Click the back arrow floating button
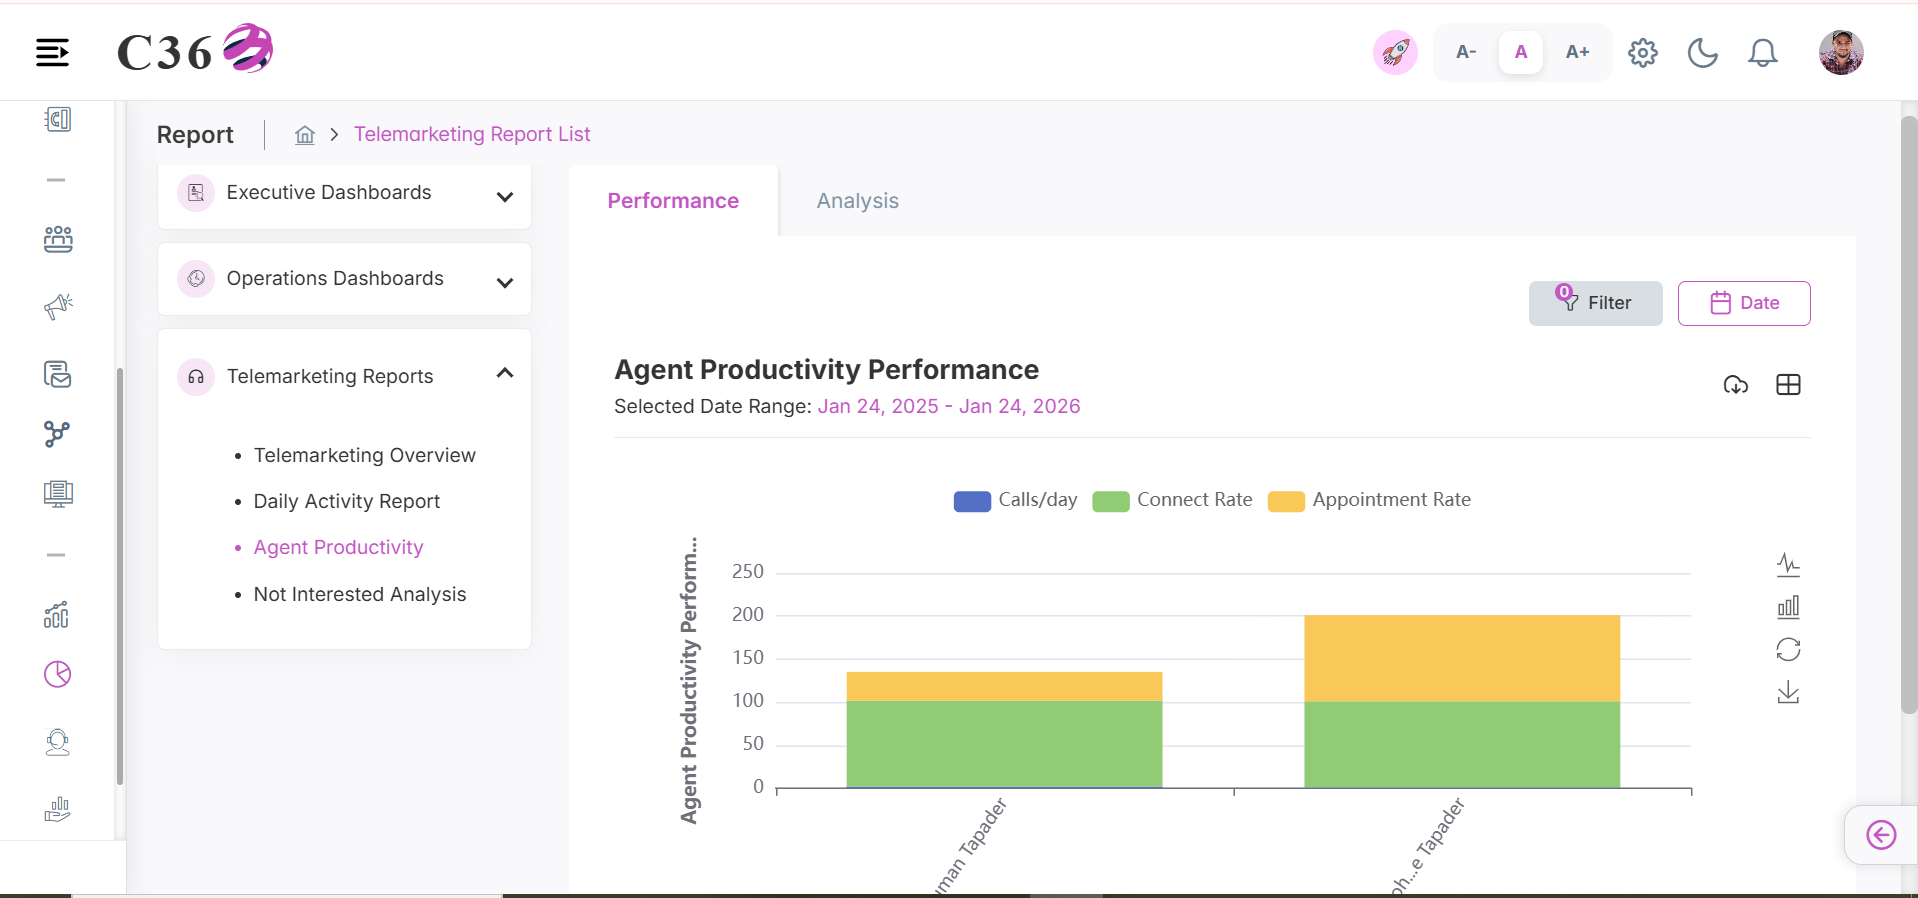 pyautogui.click(x=1881, y=835)
